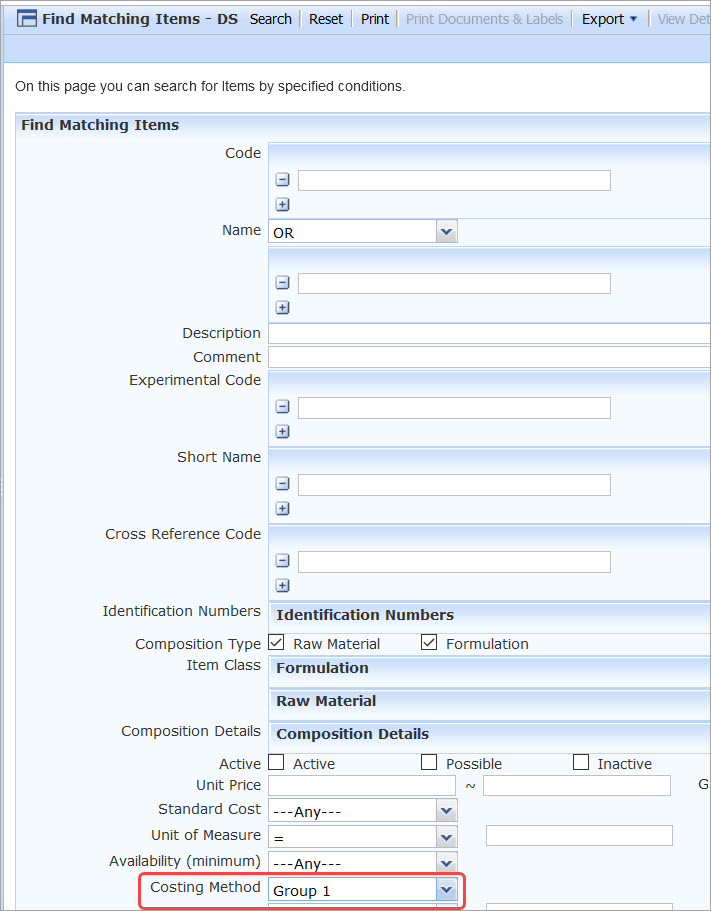The width and height of the screenshot is (711, 911).
Task: Click the Find Matching Items panel header
Action: tap(363, 125)
